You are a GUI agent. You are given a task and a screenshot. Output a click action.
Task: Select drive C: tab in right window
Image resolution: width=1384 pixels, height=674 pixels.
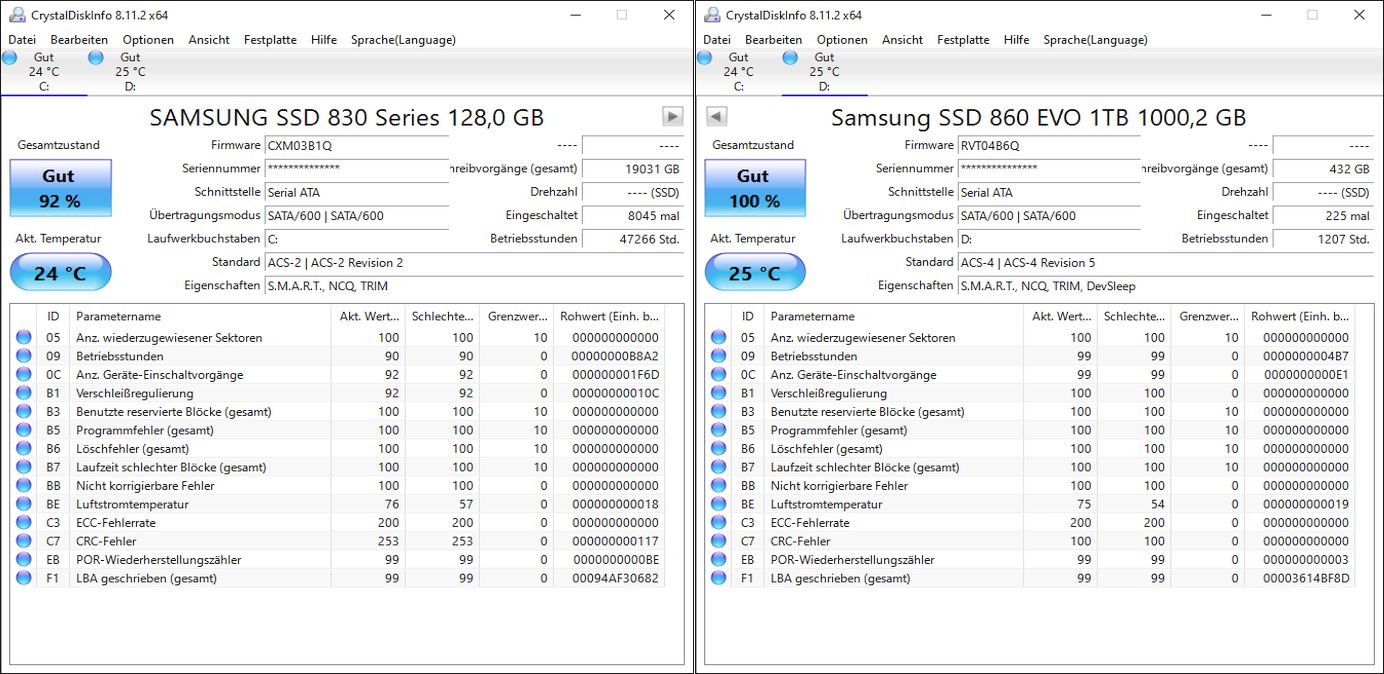738,72
